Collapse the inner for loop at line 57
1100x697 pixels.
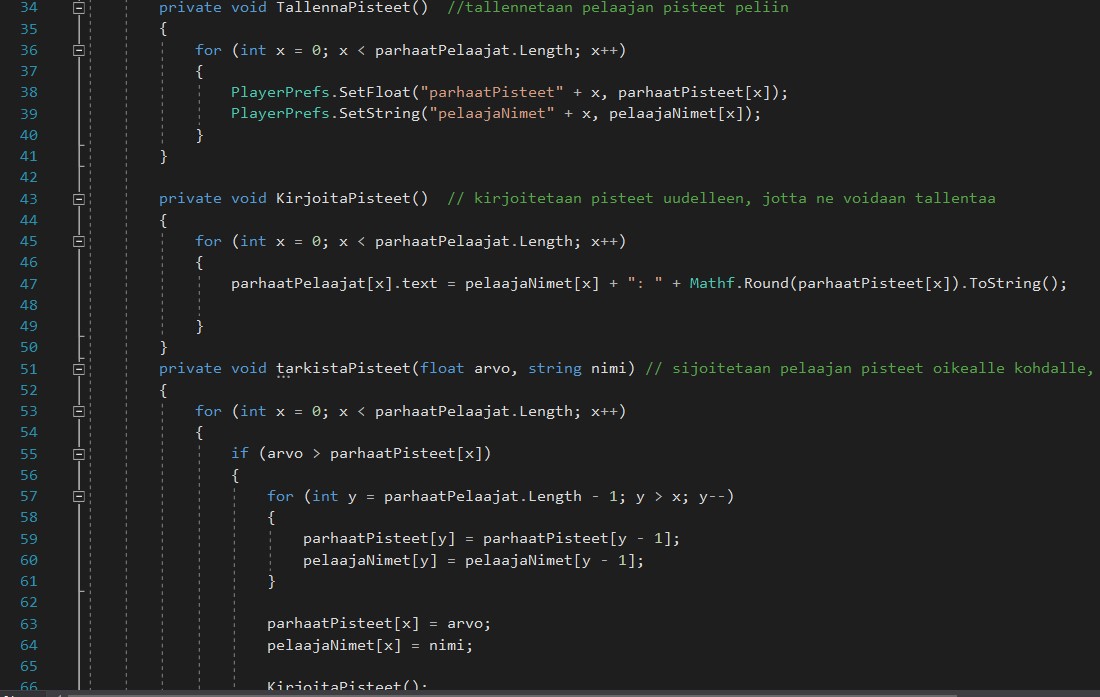[x=79, y=496]
